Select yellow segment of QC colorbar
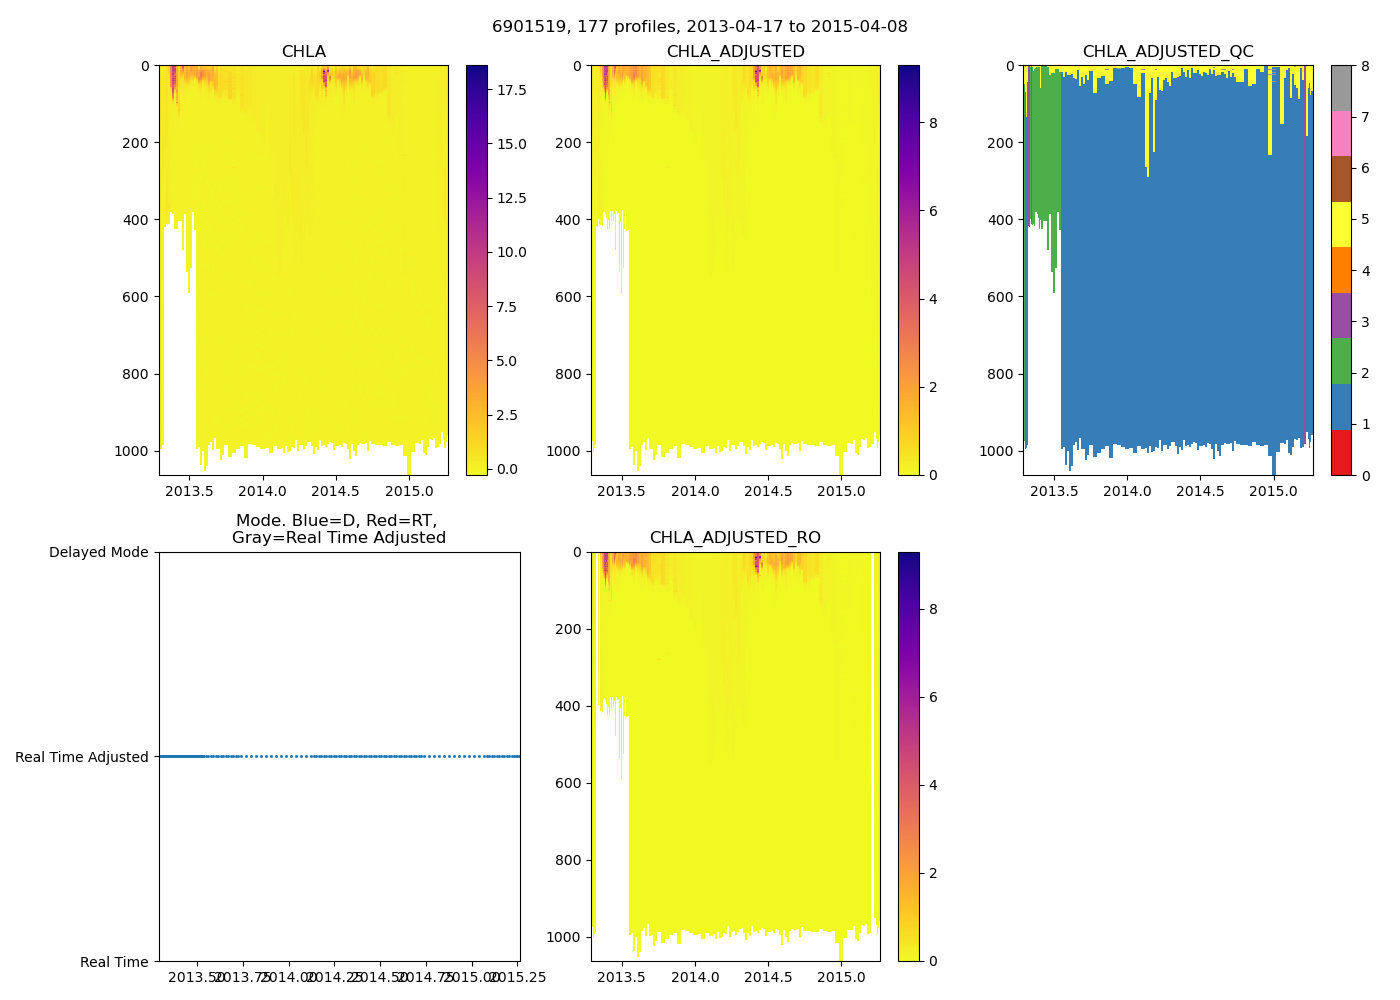The height and width of the screenshot is (1000, 1400). 1341,225
